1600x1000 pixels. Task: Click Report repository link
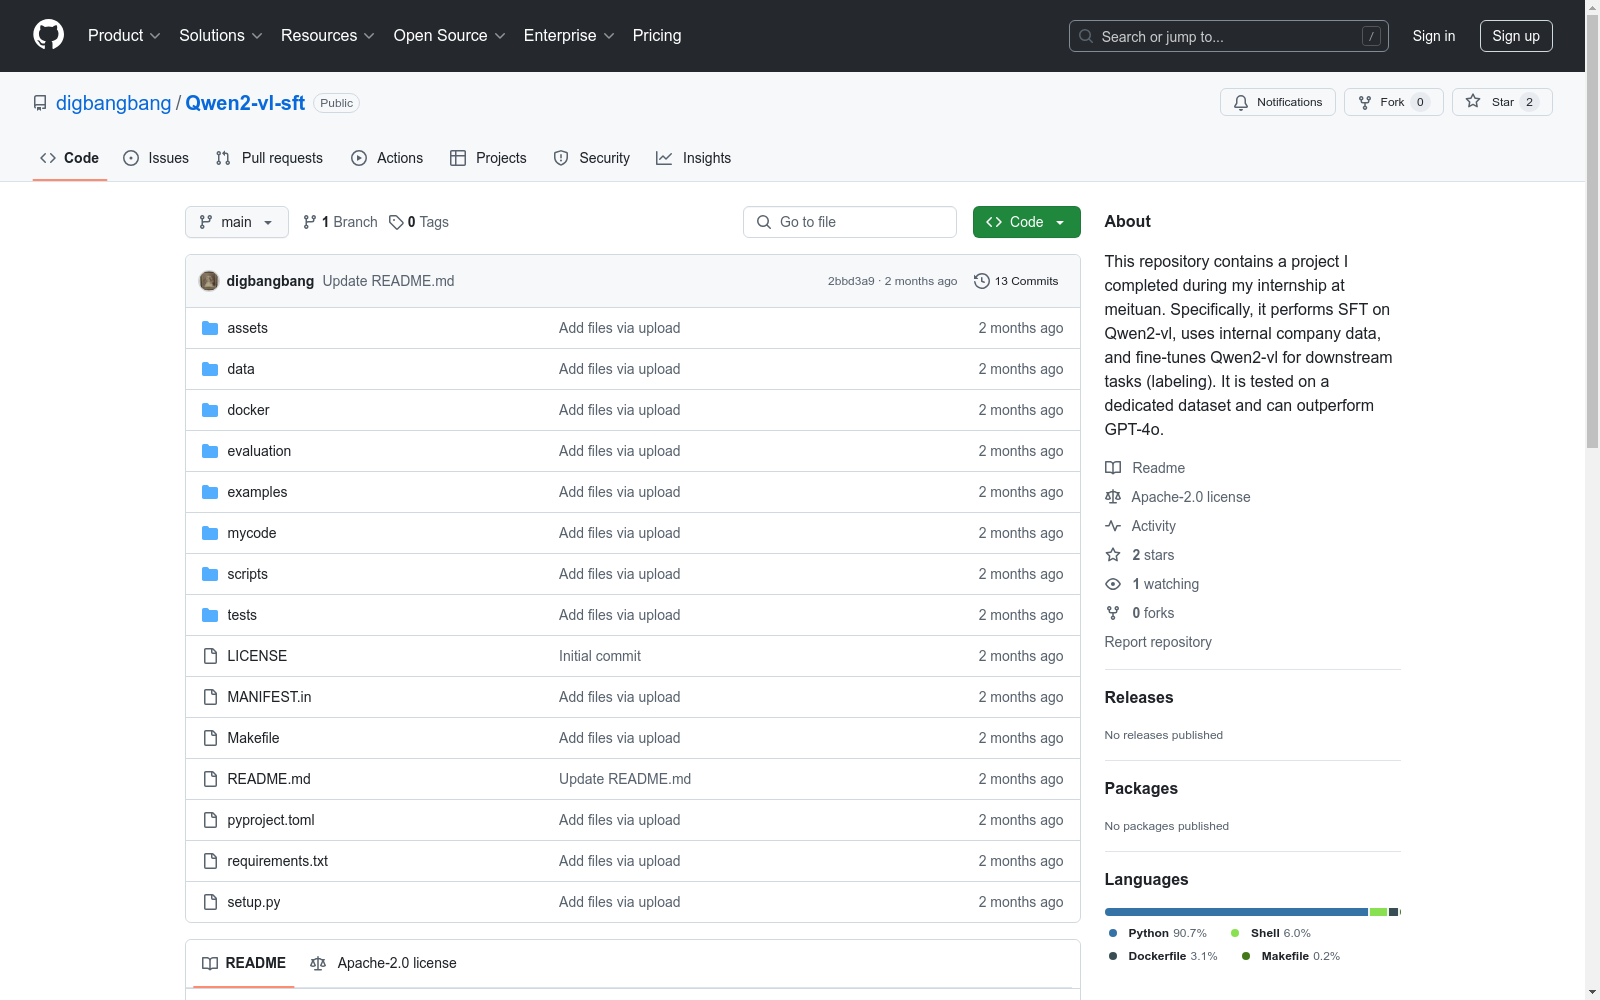pos(1158,642)
